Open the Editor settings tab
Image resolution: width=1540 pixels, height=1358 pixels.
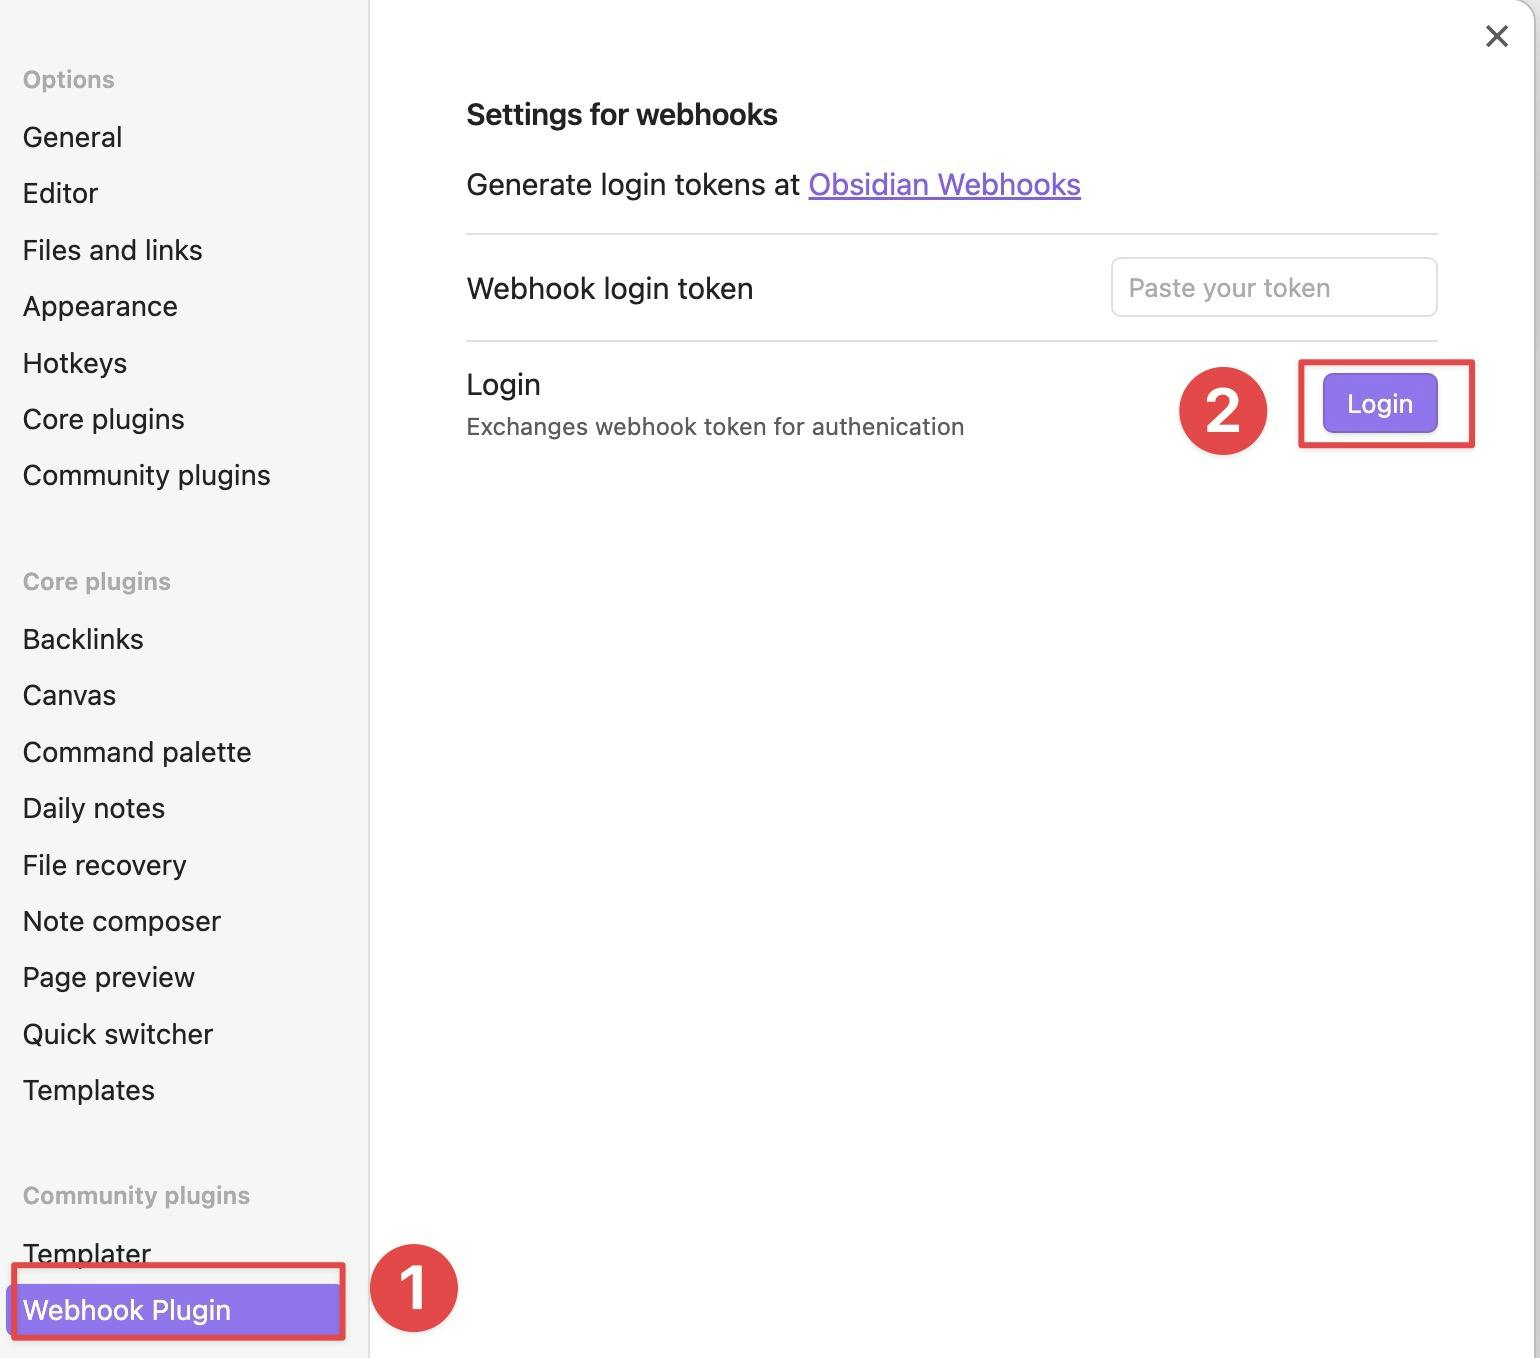[x=60, y=193]
